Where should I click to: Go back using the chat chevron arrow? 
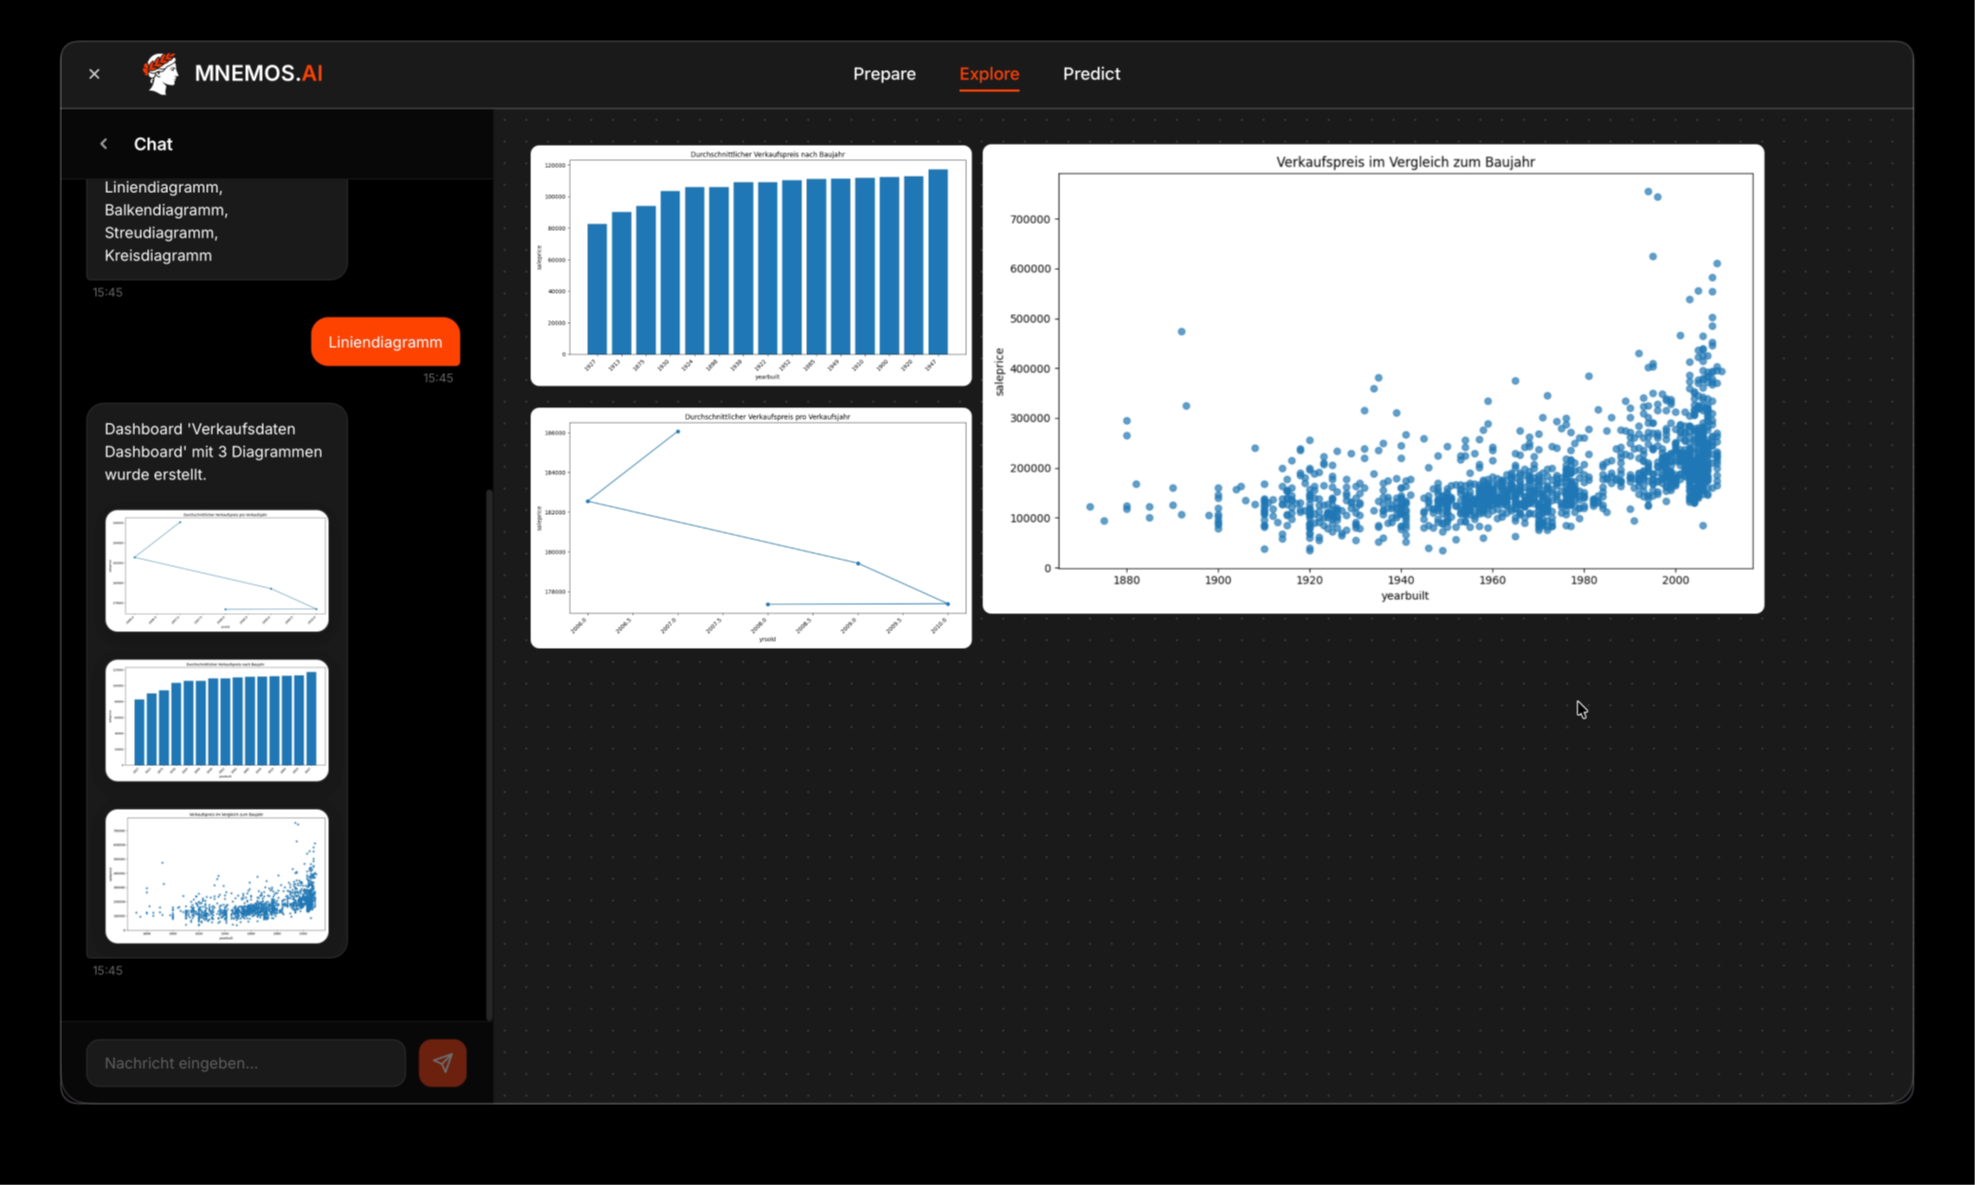coord(103,144)
